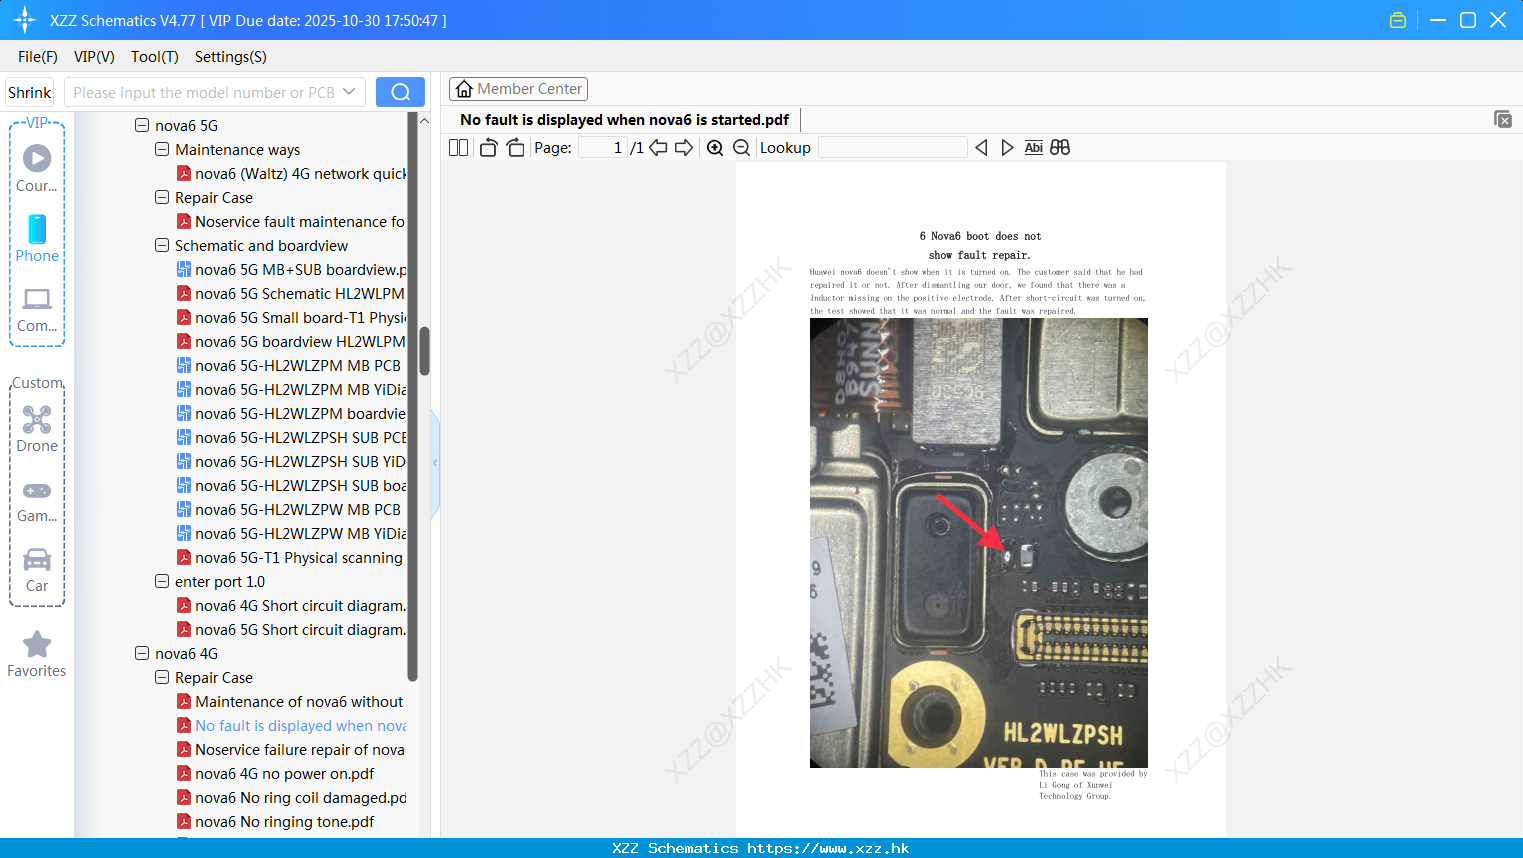Open the Computer category in sidebar

coord(37,309)
